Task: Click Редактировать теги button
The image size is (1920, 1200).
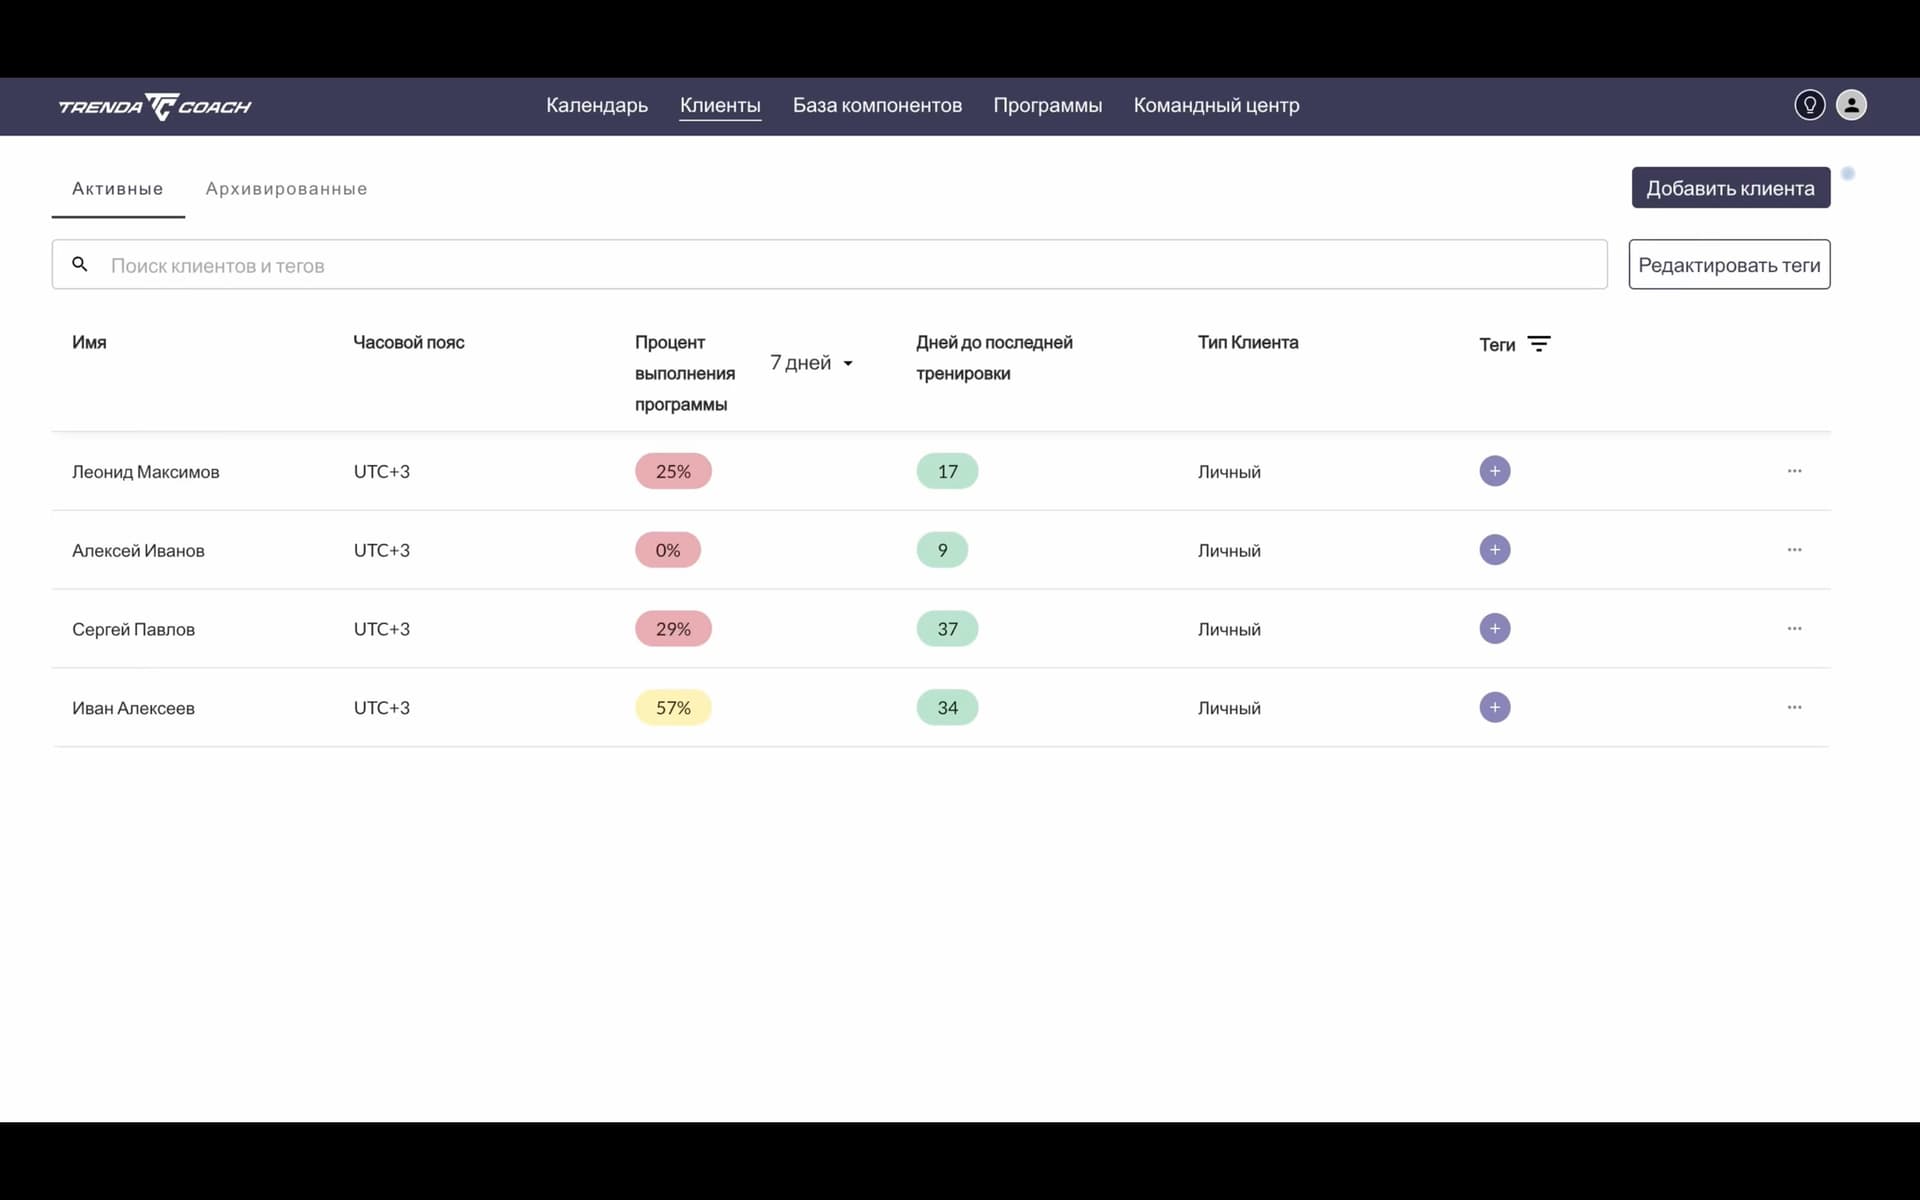Action: pos(1728,265)
